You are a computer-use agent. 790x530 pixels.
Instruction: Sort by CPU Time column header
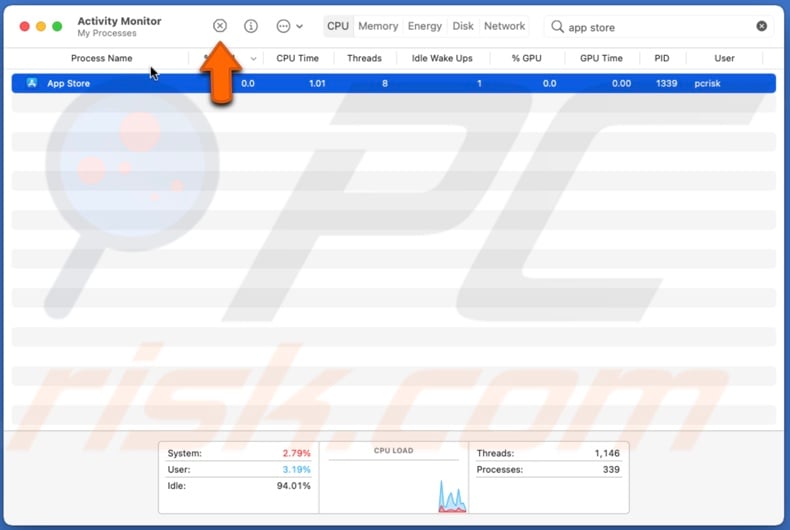pos(297,58)
